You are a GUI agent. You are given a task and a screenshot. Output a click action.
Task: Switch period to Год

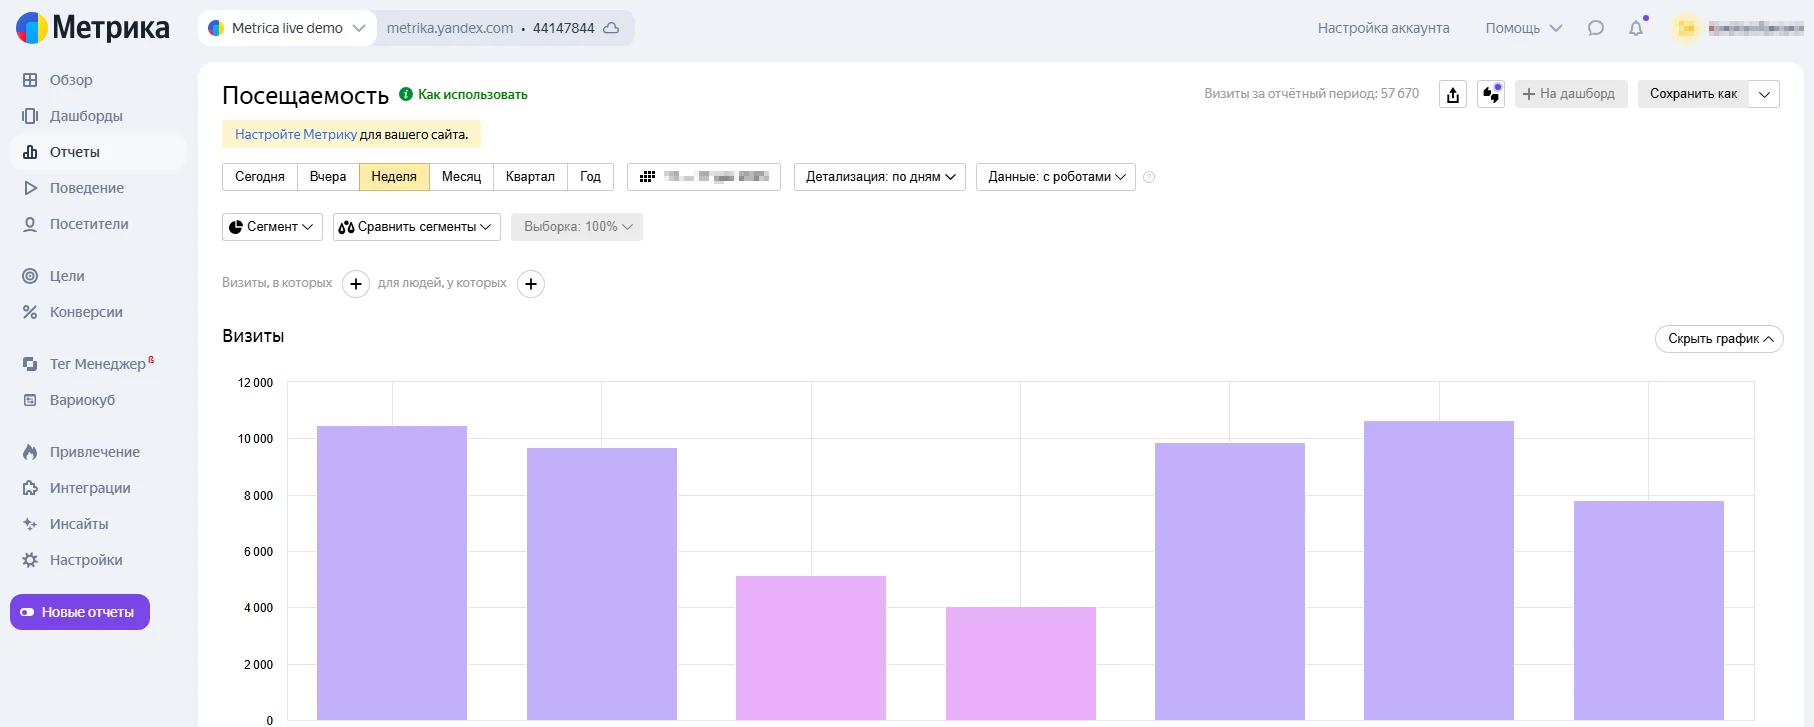590,177
